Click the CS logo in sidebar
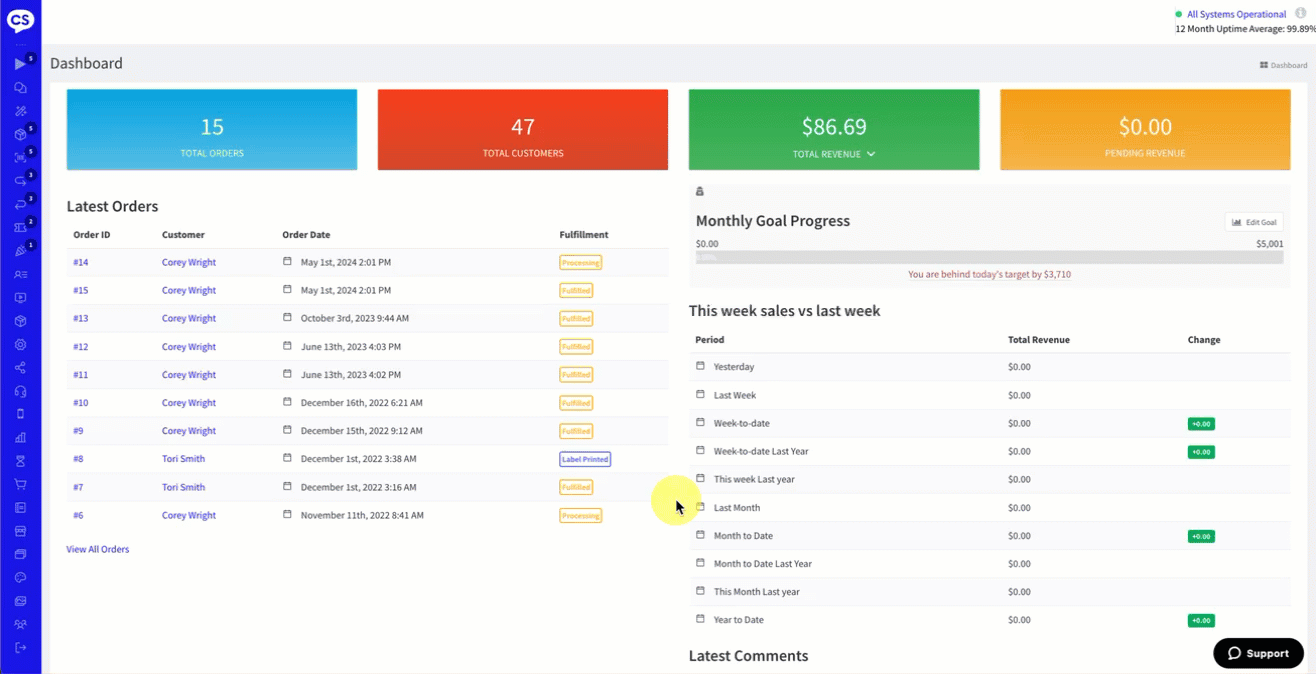This screenshot has width=1316, height=674. [x=20, y=19]
